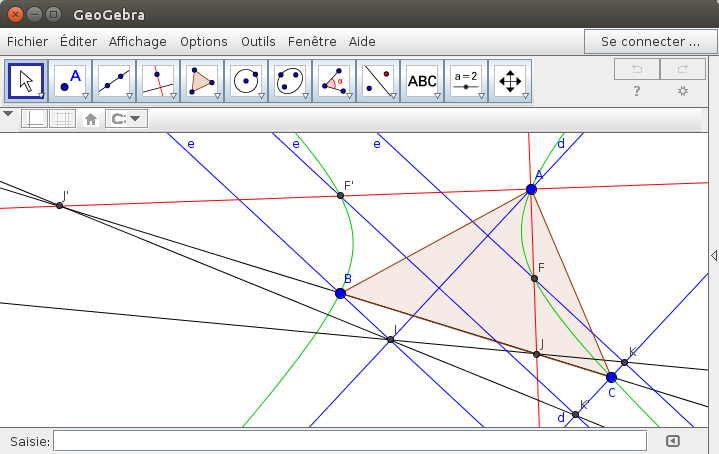719x454 pixels.
Task: Select the Perpendicular line tool
Action: click(158, 80)
